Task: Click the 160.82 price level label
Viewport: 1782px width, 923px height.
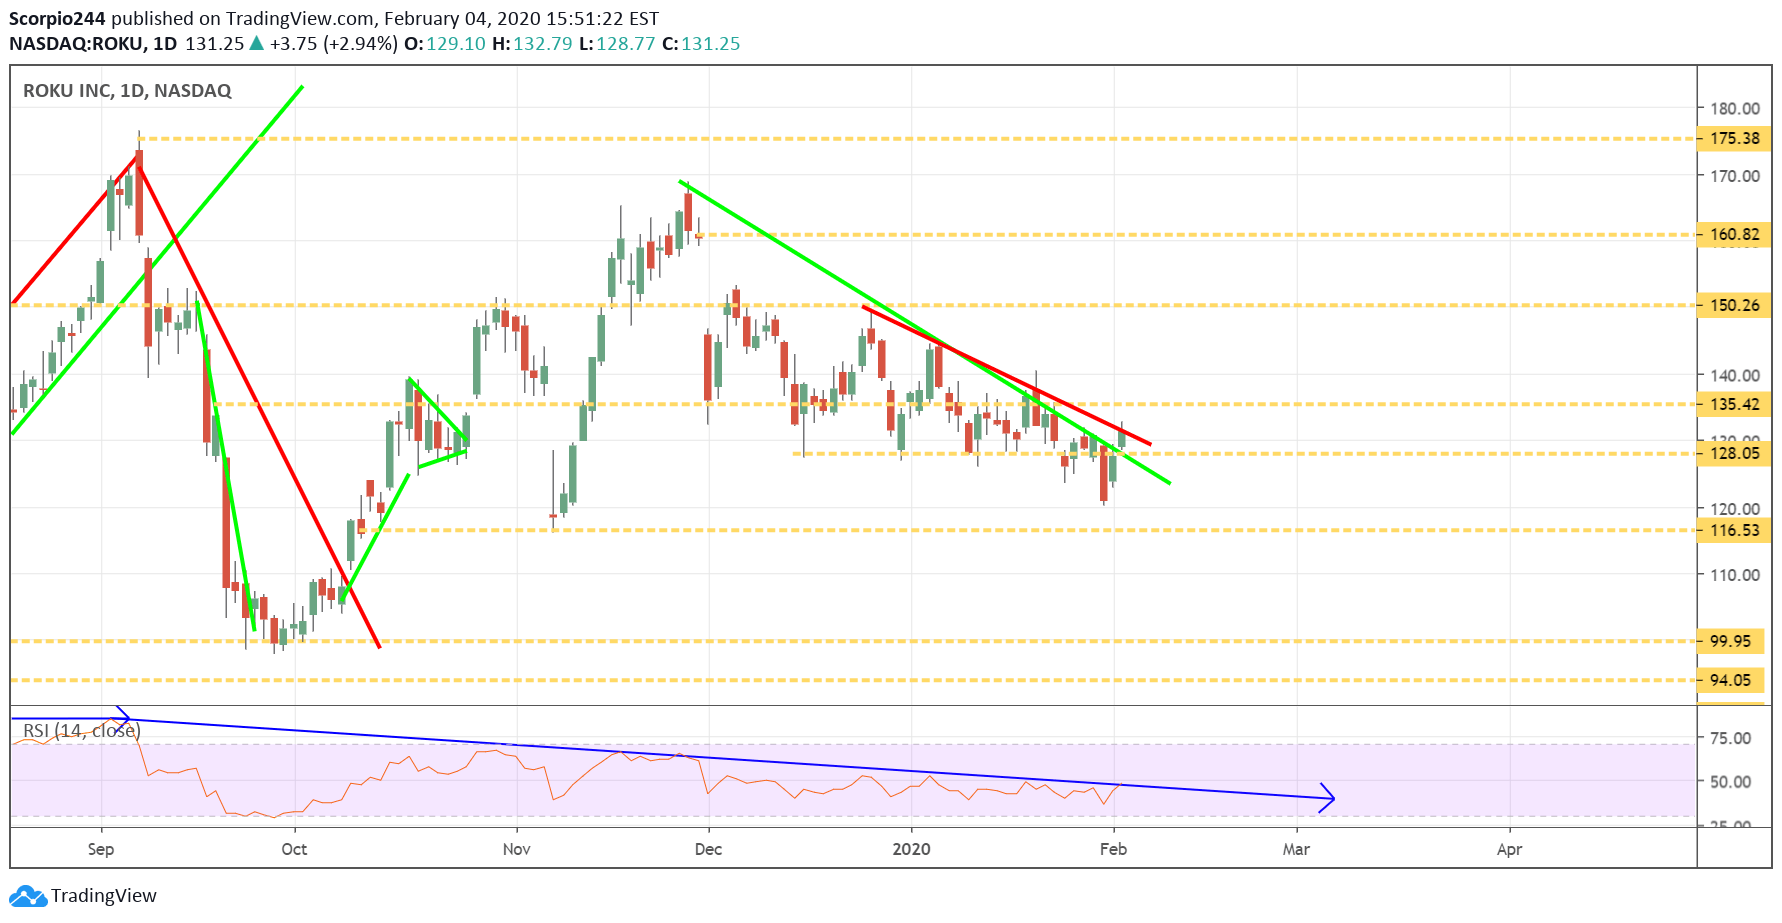Action: [x=1734, y=234]
